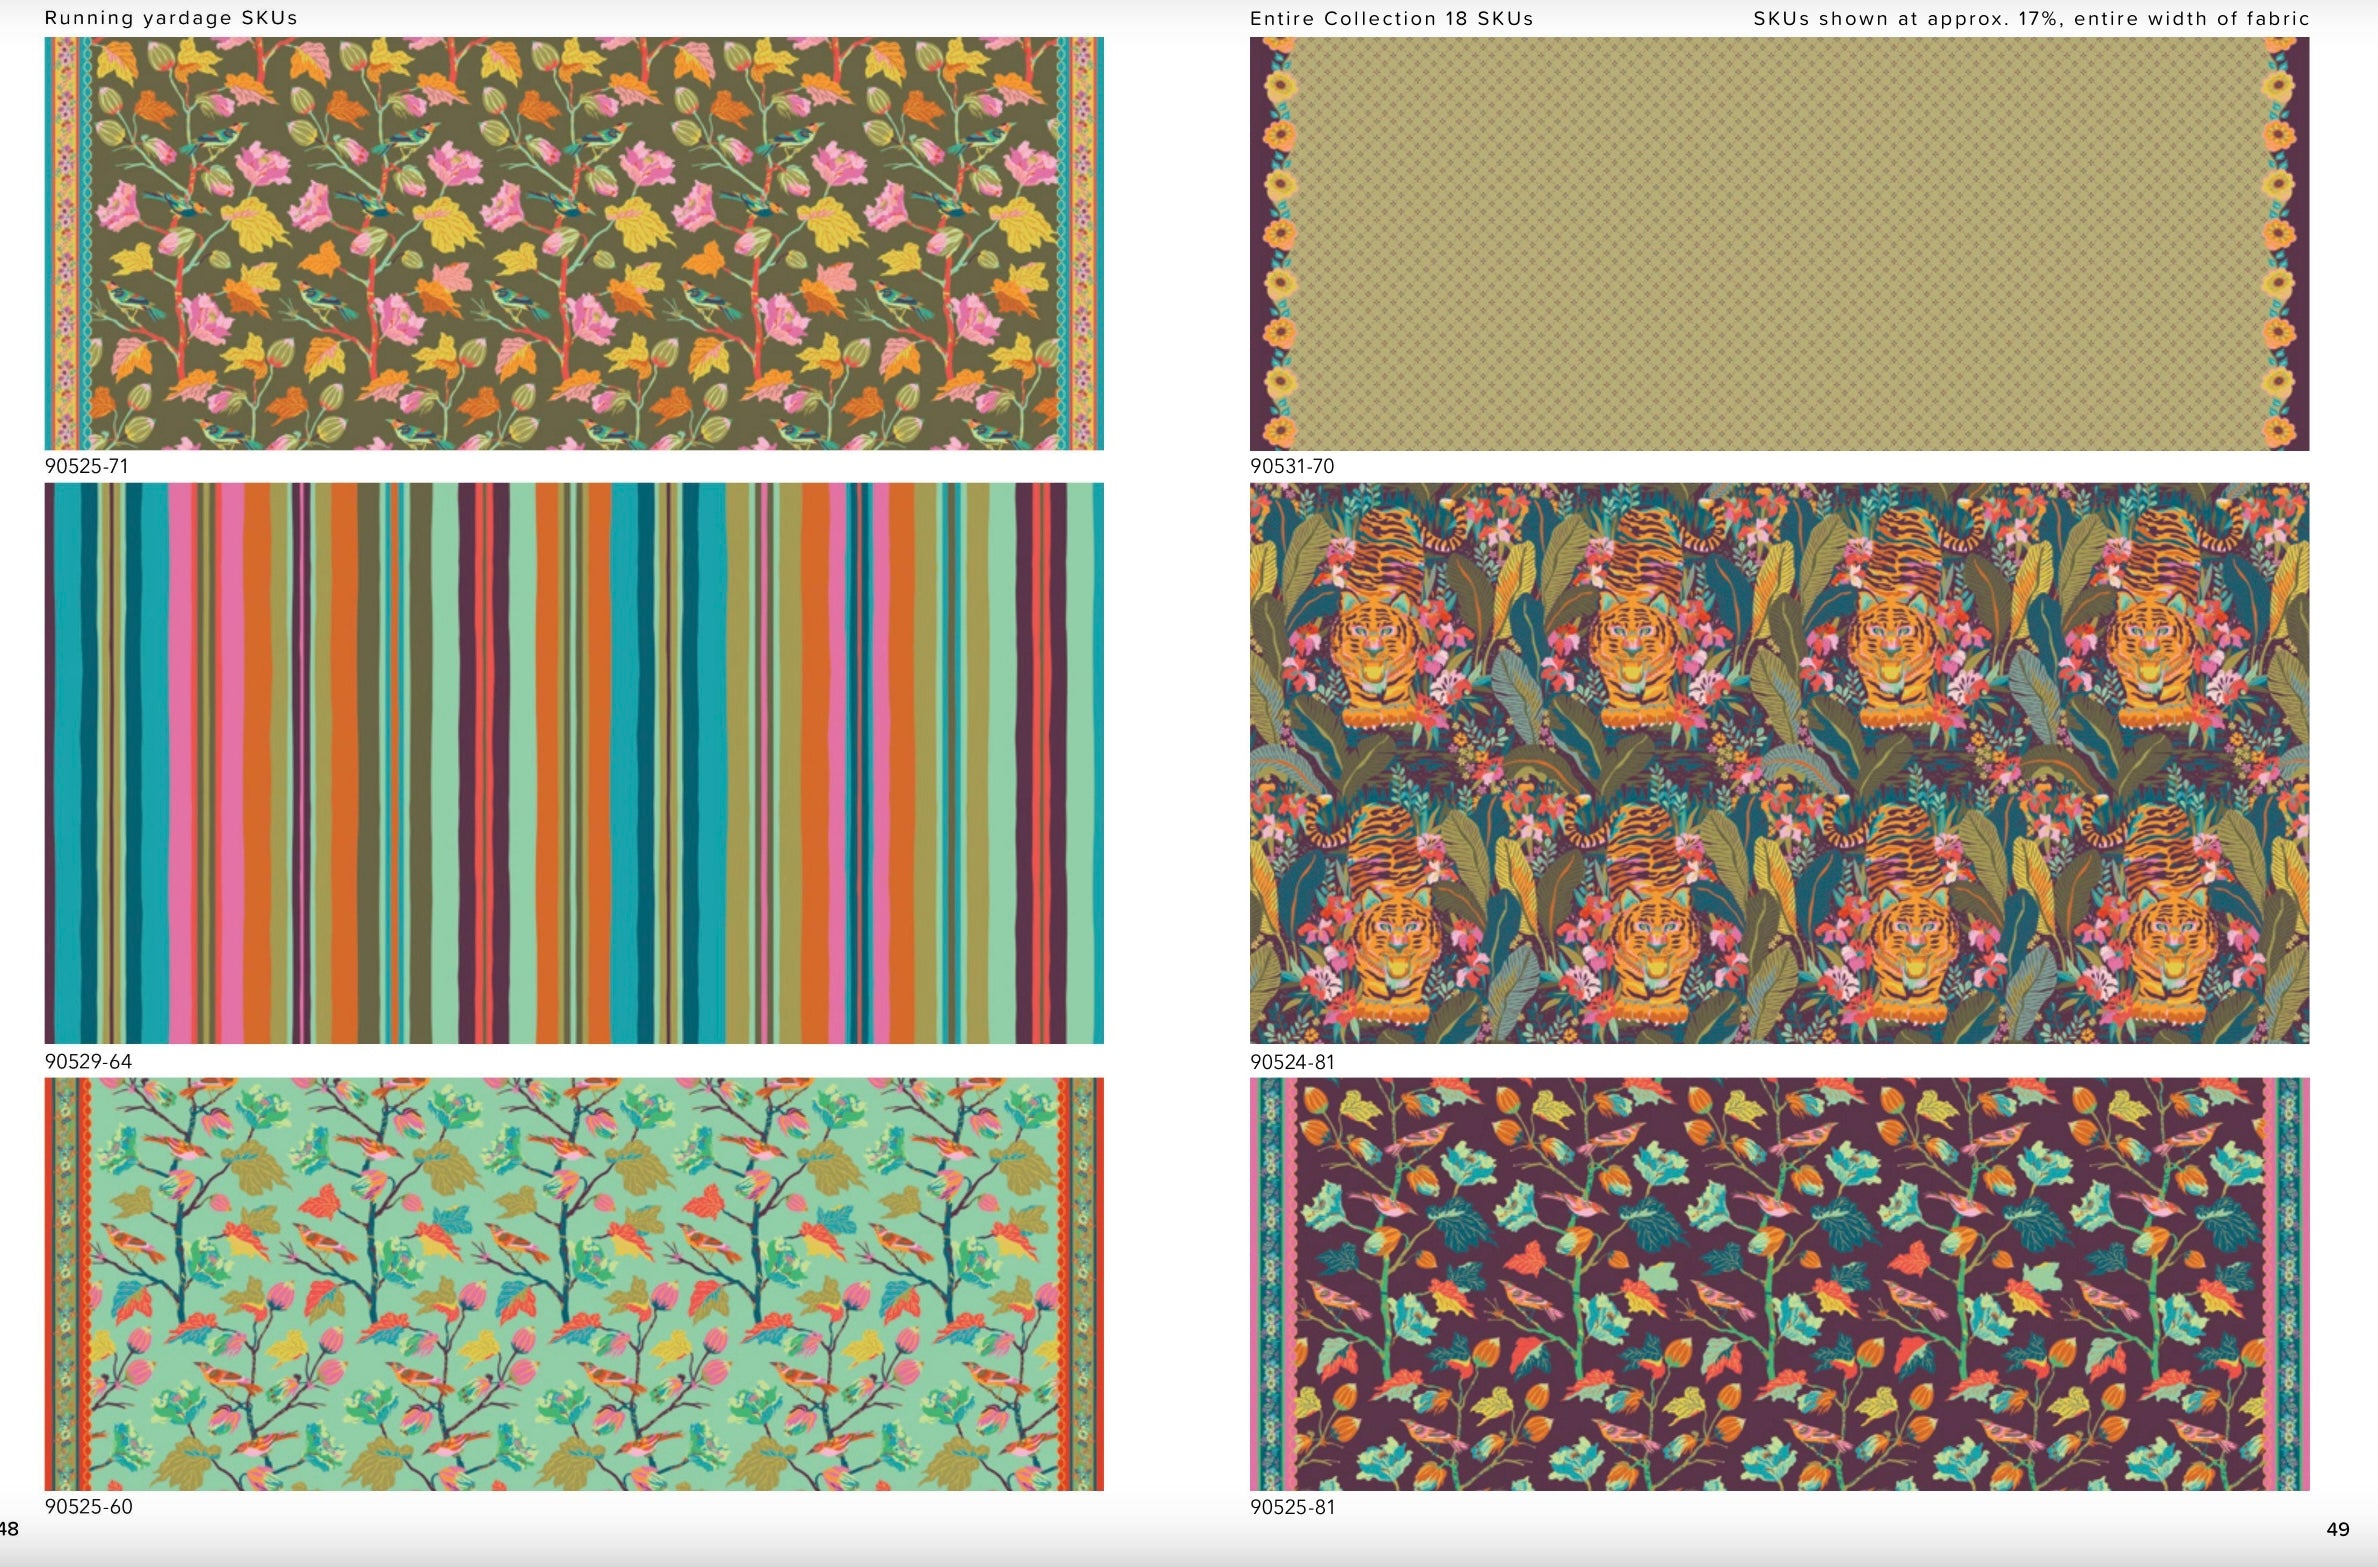The width and height of the screenshot is (2378, 1567).
Task: Click the SKU label 90525-60
Action: (x=89, y=1506)
